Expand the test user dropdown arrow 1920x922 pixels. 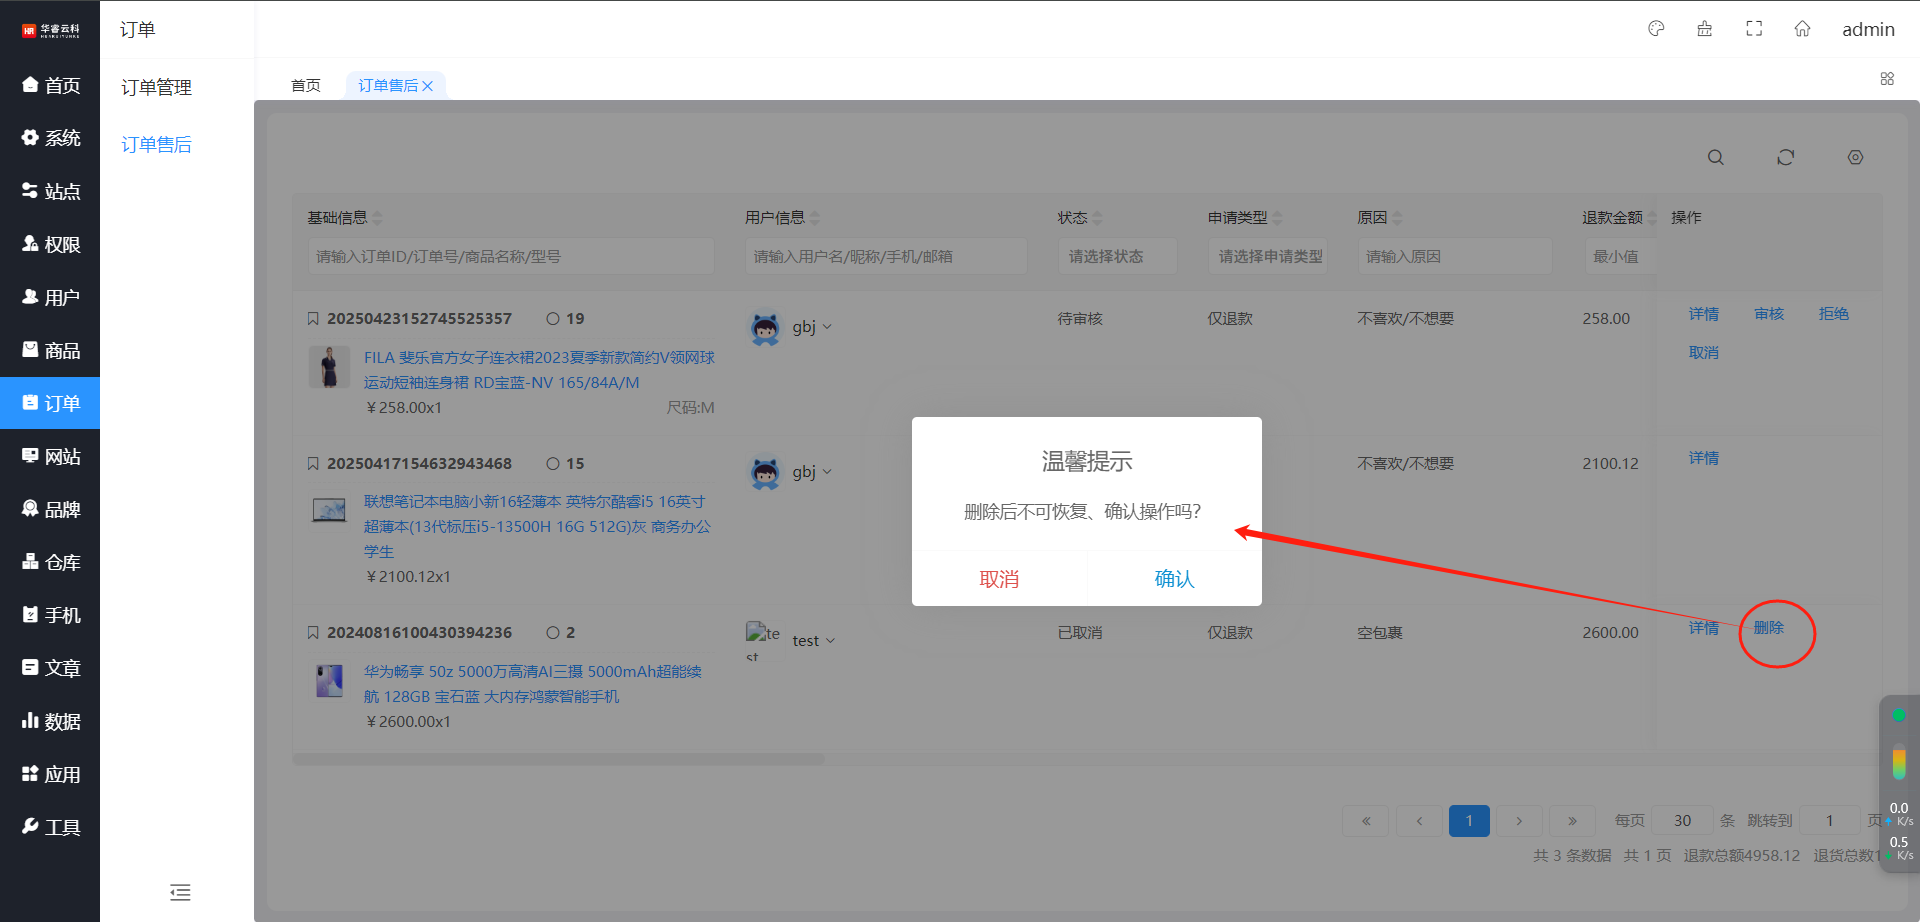click(830, 641)
